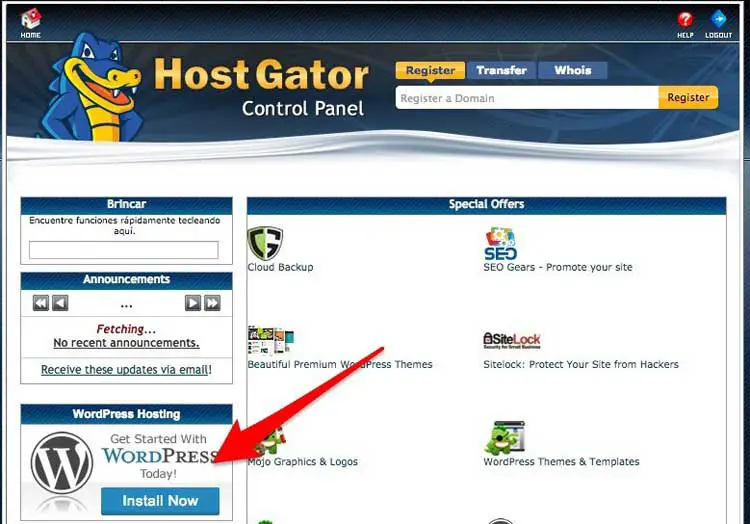The image size is (750, 524).
Task: Click the Register a Domain field
Action: click(527, 98)
